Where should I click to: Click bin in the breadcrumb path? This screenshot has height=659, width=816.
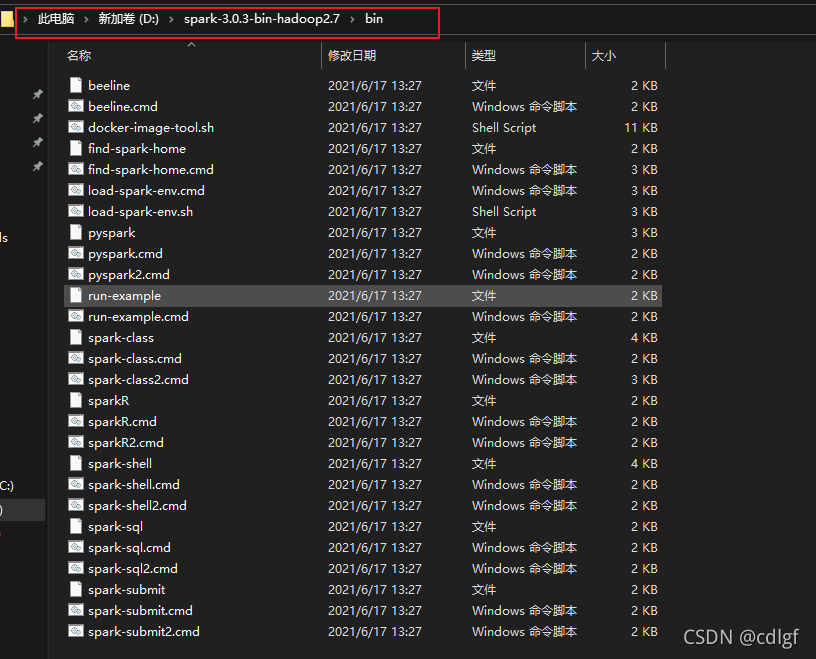pyautogui.click(x=373, y=18)
